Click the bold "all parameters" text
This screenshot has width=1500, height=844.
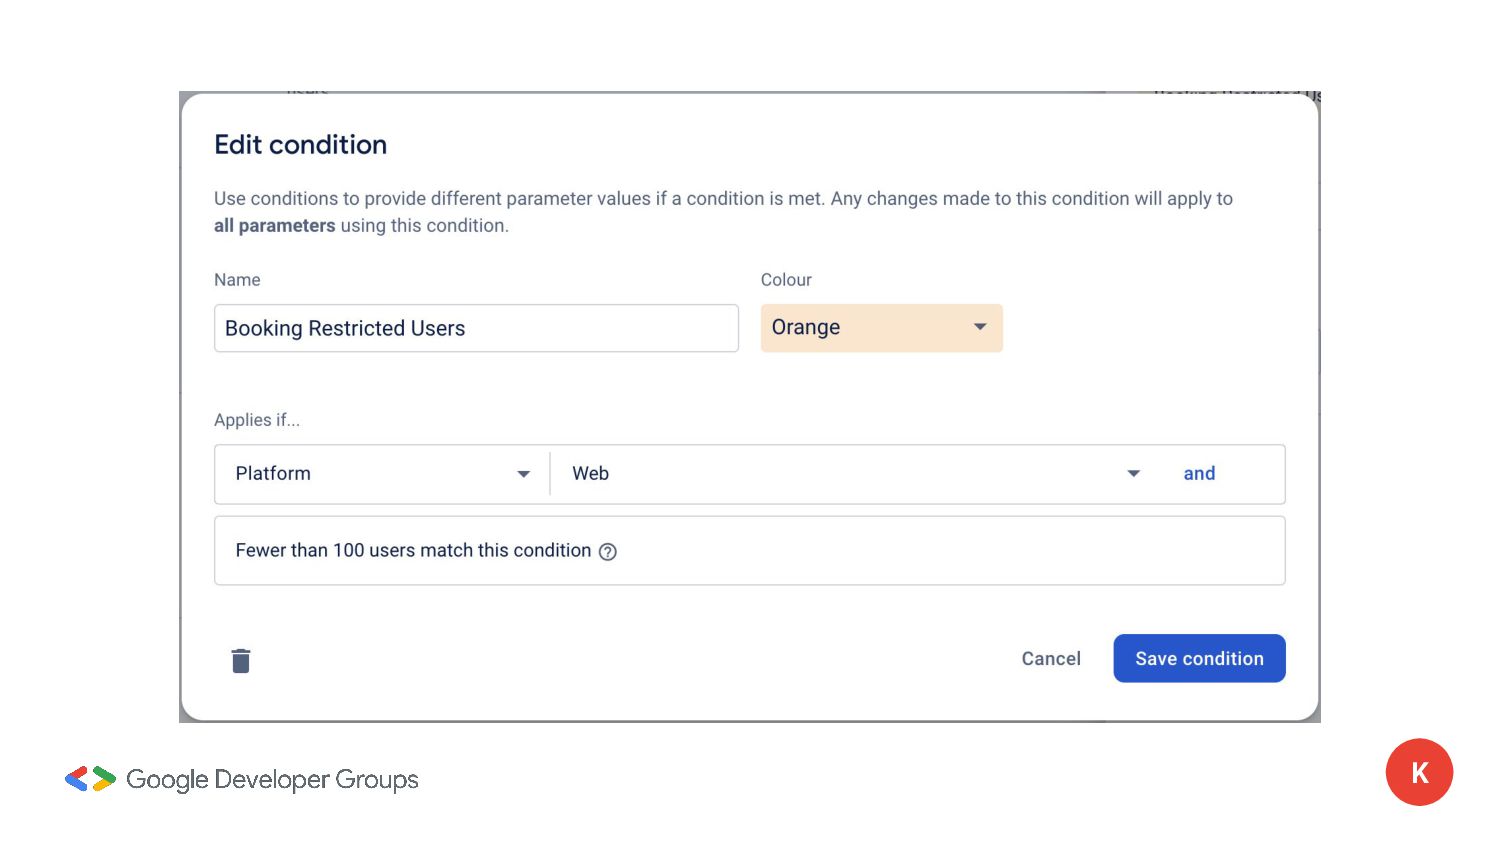point(274,226)
